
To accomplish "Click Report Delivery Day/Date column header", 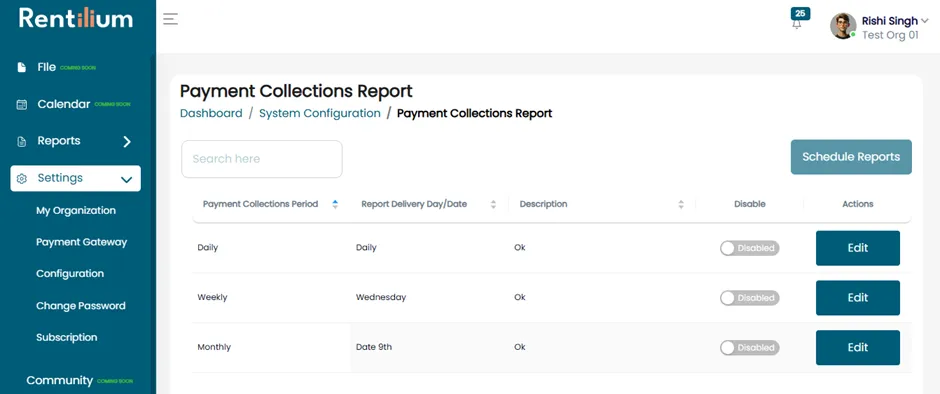I will (x=414, y=204).
